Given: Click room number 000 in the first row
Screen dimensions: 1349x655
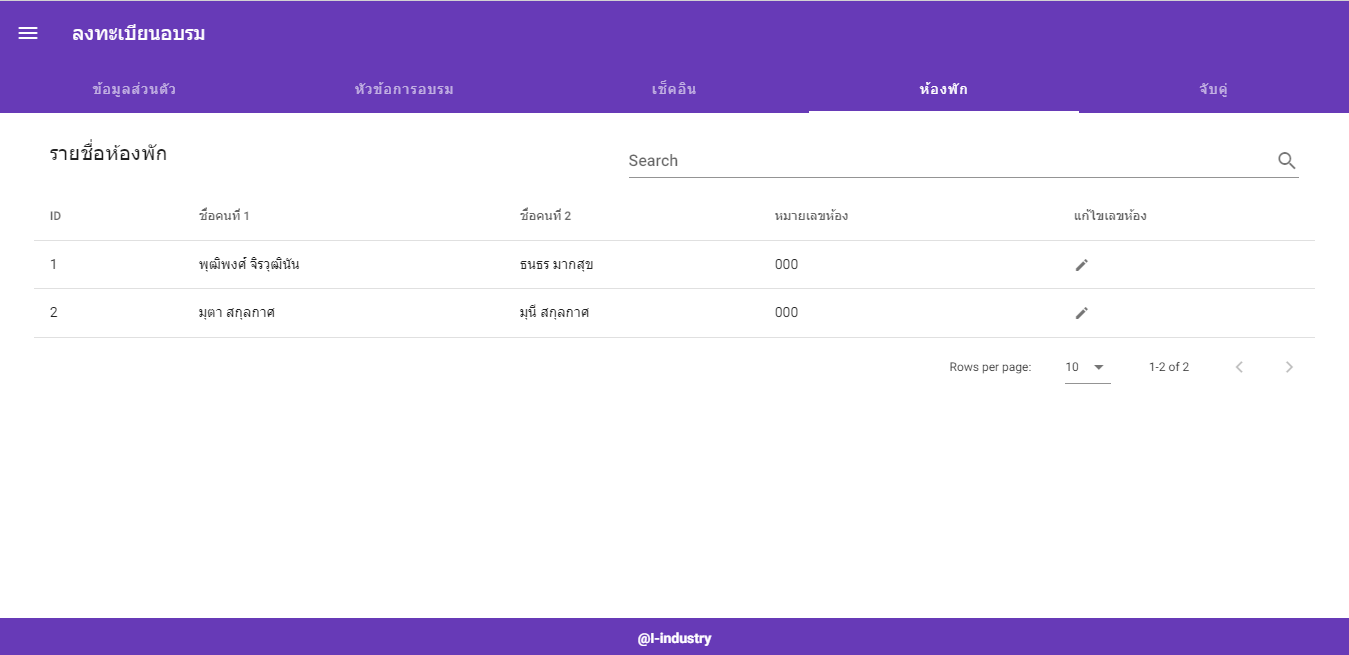Looking at the screenshot, I should click(786, 264).
